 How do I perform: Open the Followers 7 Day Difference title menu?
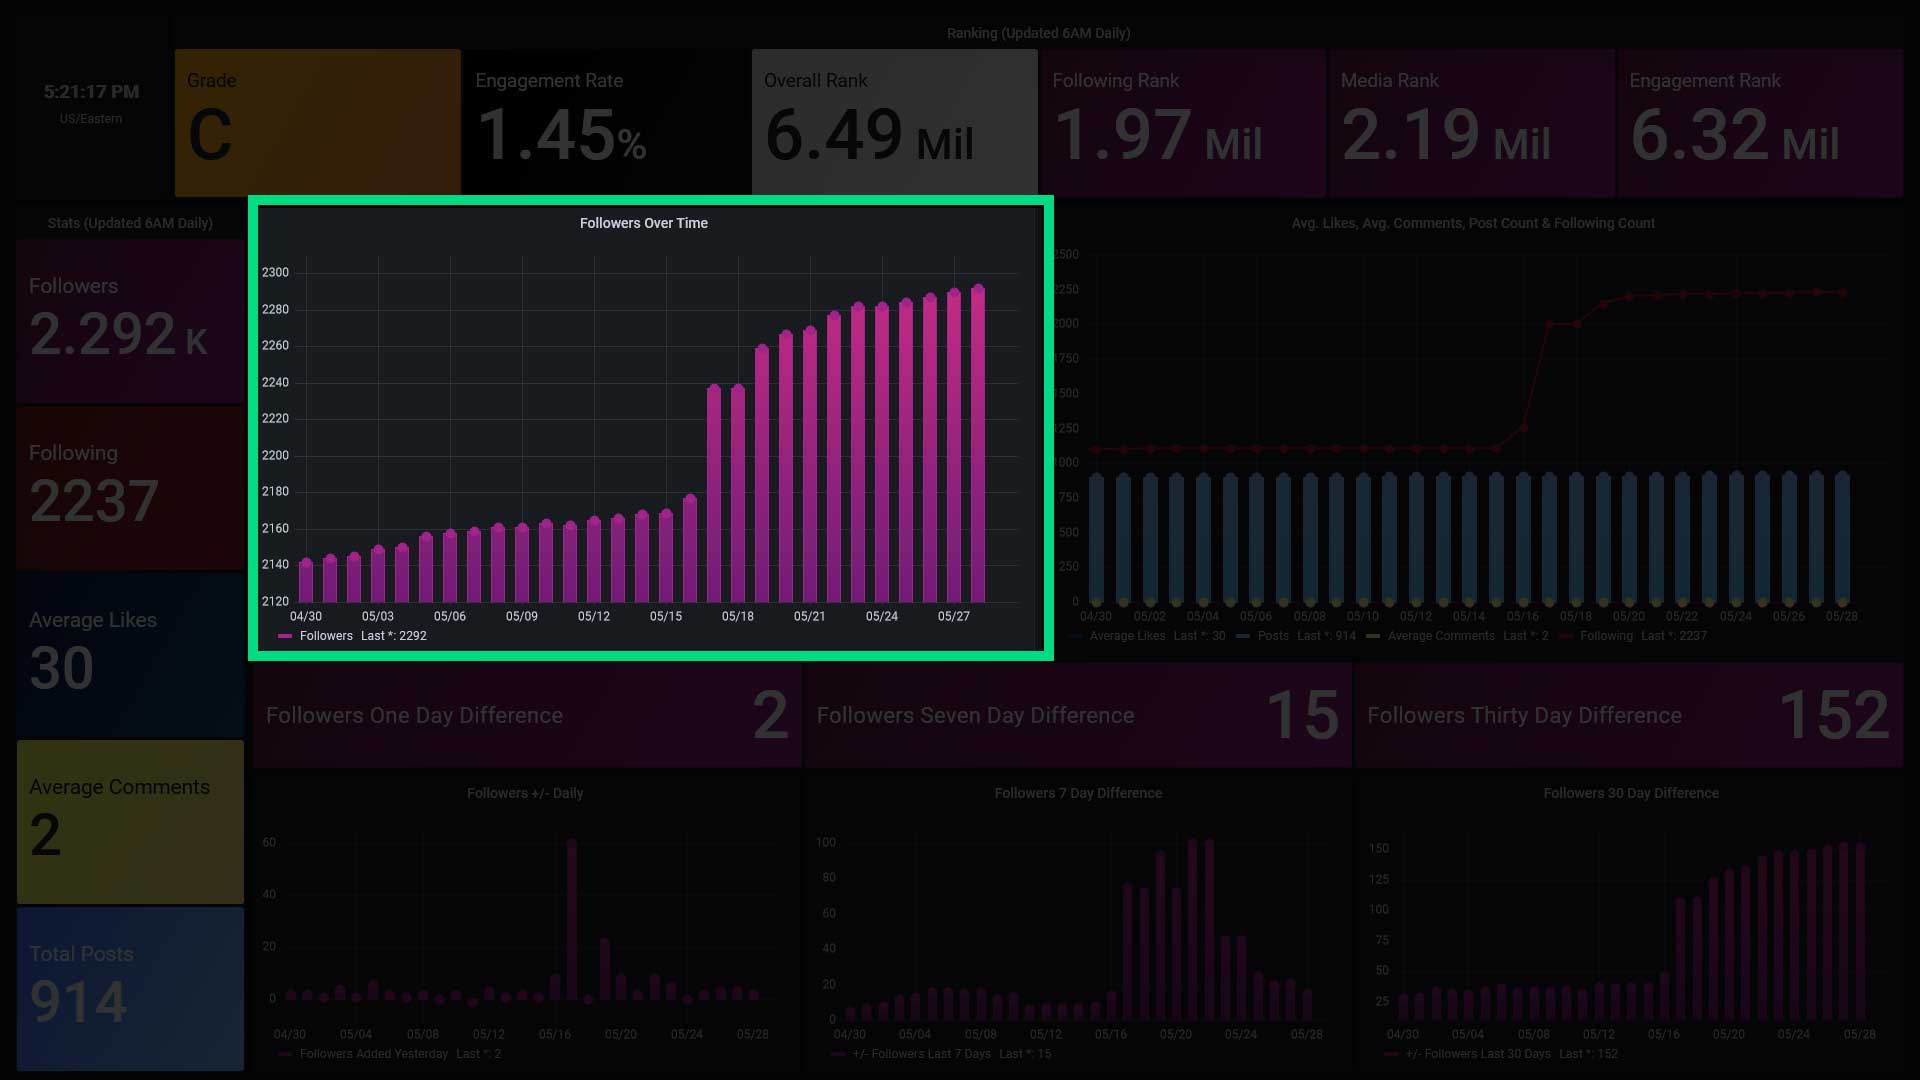pyautogui.click(x=1077, y=793)
